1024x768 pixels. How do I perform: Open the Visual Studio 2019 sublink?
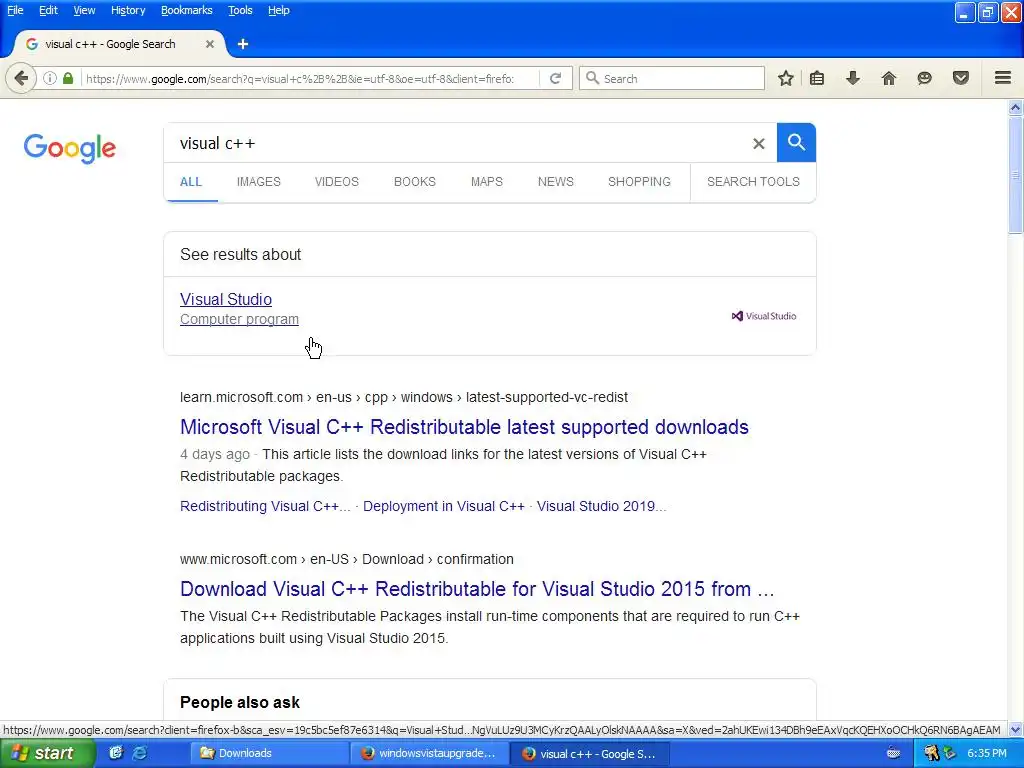click(601, 506)
